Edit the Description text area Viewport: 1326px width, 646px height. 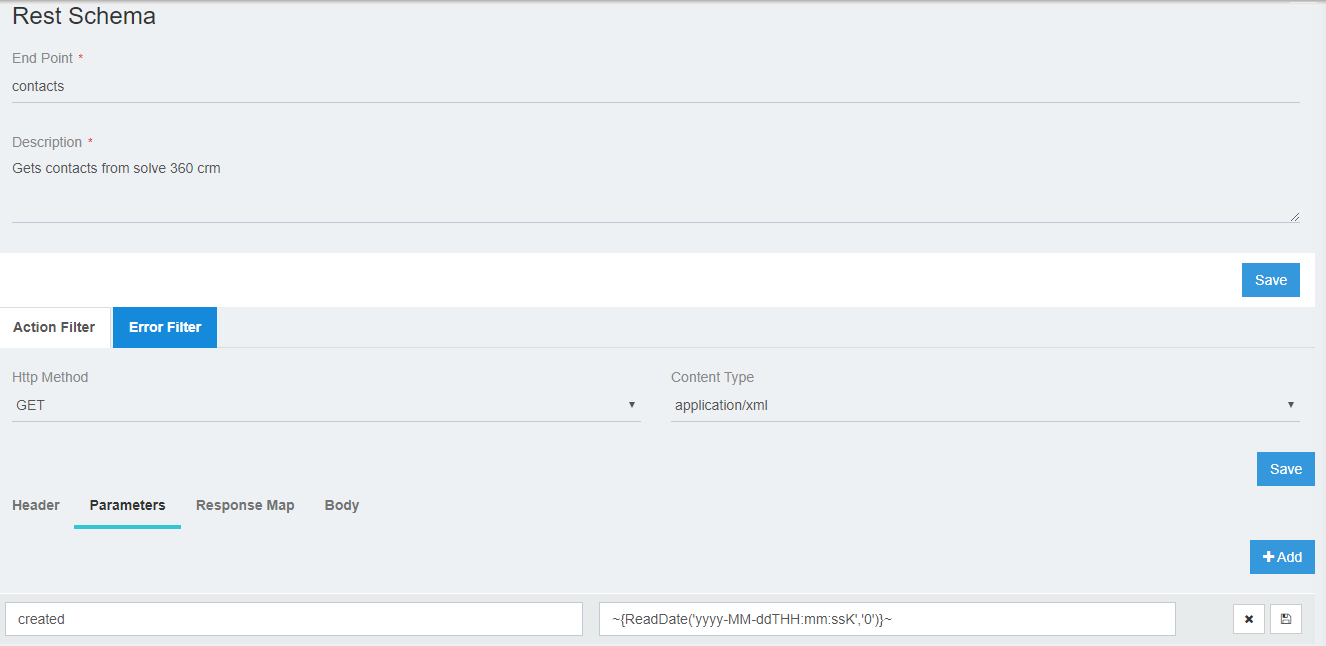tap(656, 189)
